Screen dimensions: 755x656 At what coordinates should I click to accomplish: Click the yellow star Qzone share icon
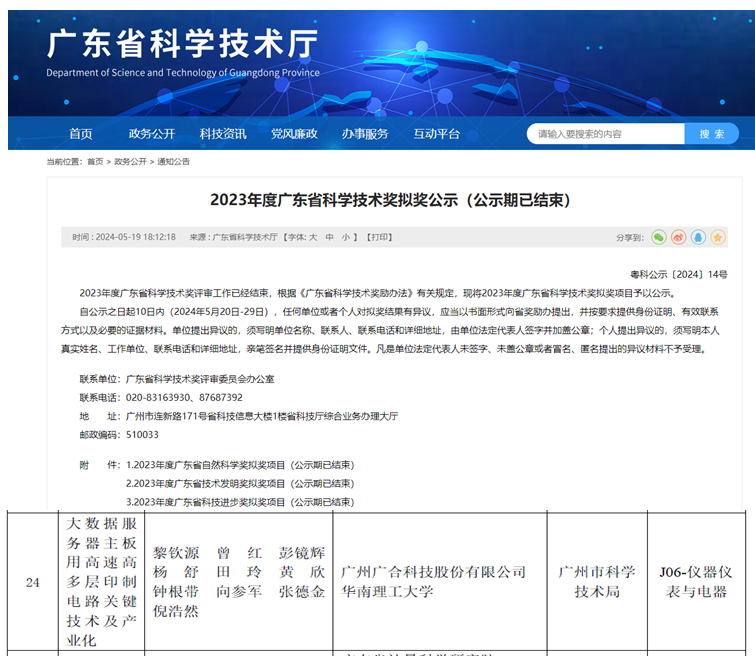pos(718,237)
